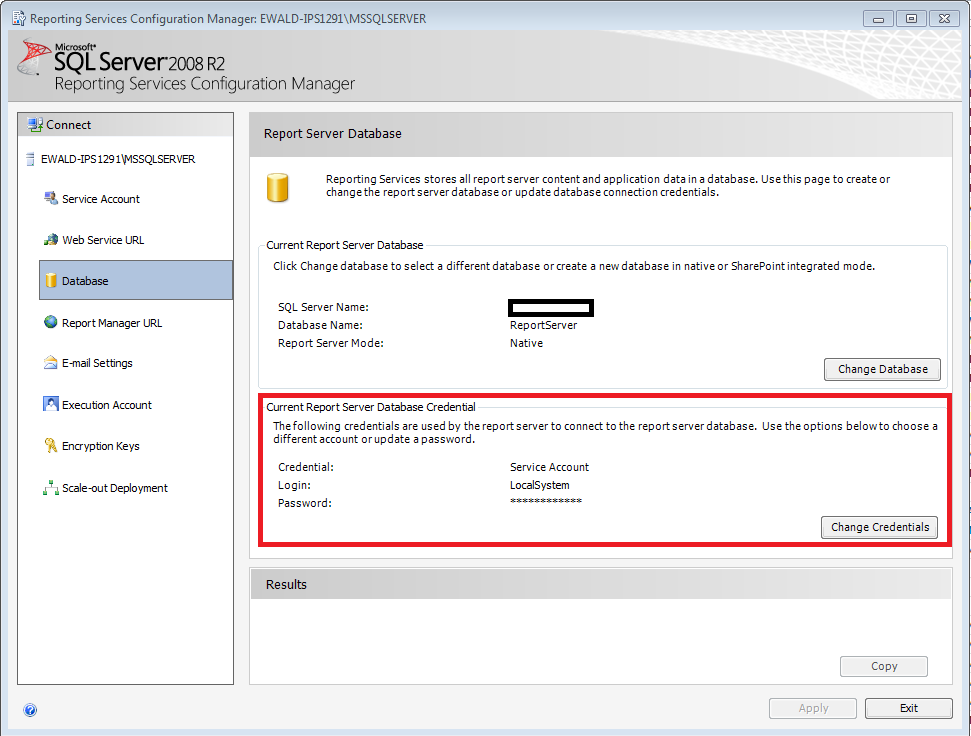
Task: Open Report Manager URL settings
Action: [111, 323]
